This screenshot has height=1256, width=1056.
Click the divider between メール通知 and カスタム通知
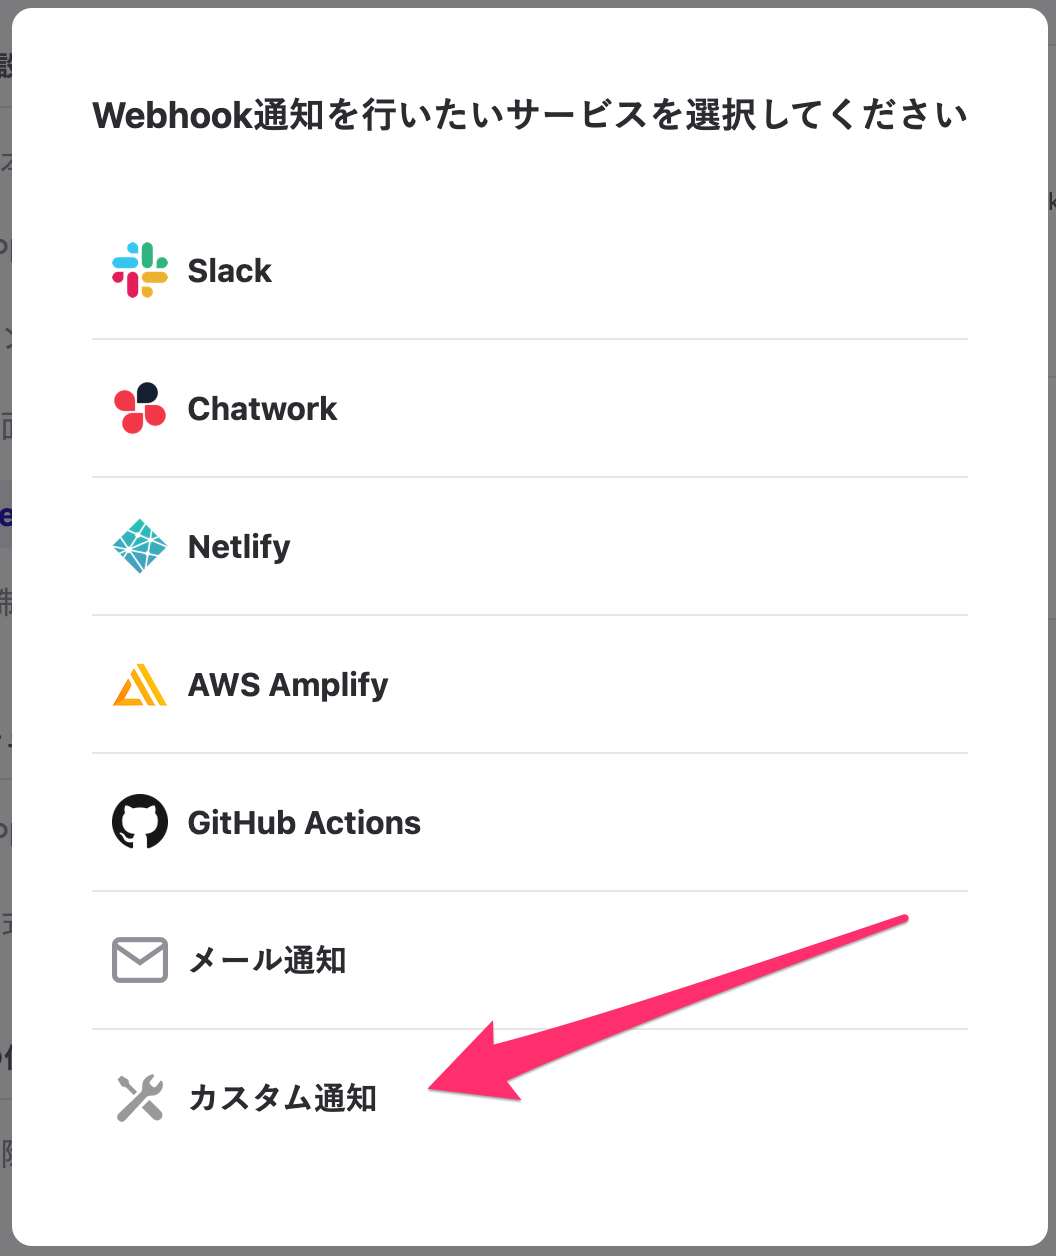pyautogui.click(x=530, y=1029)
